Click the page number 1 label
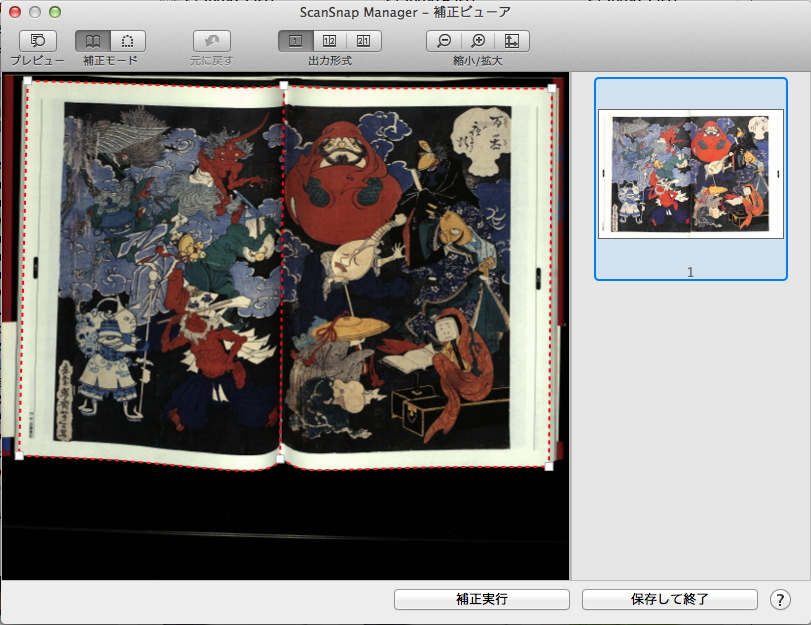The width and height of the screenshot is (811, 625). (x=690, y=272)
